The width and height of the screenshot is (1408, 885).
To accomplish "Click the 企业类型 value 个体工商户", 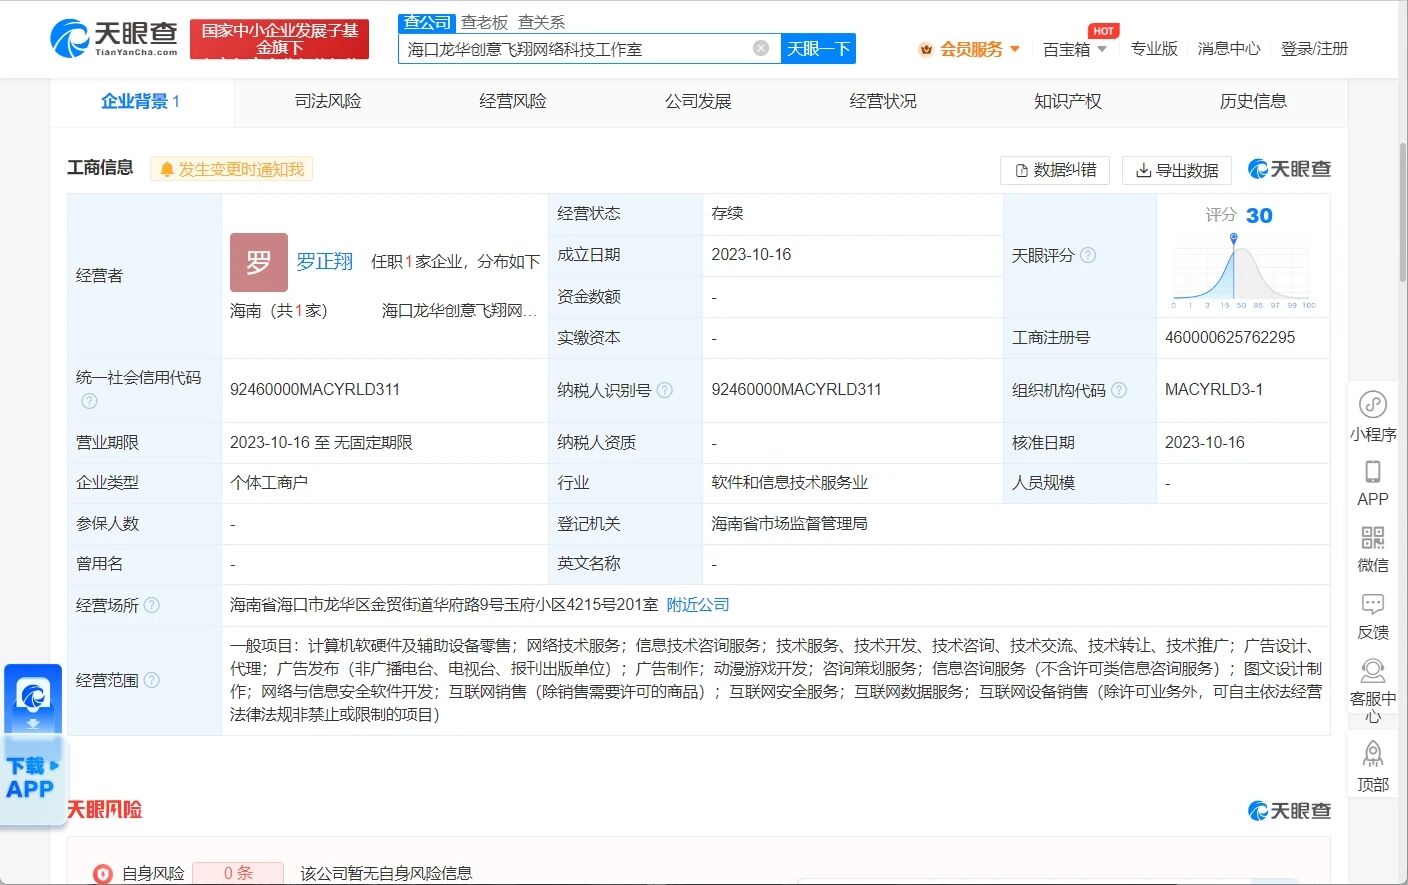I will click(x=269, y=483).
